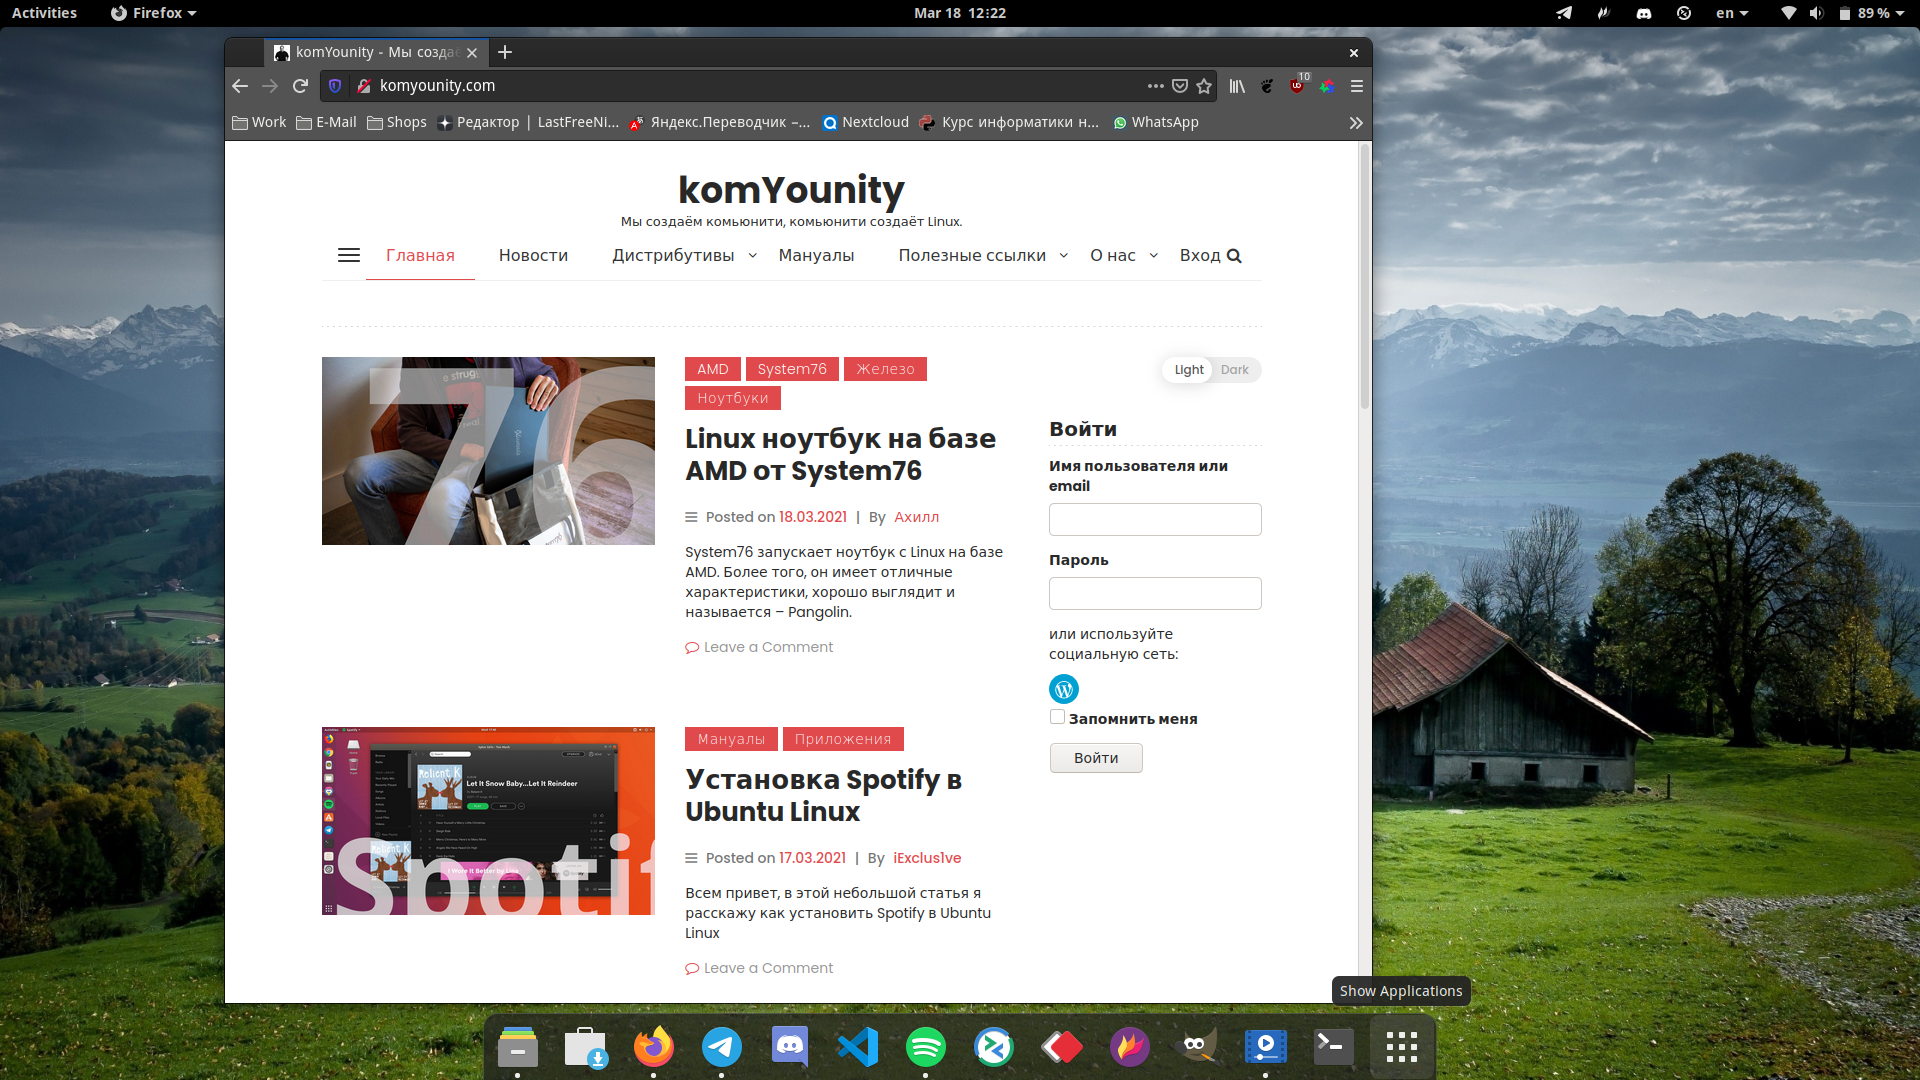Open the tracking protection shield icon
This screenshot has width=1920, height=1080.
click(x=335, y=86)
